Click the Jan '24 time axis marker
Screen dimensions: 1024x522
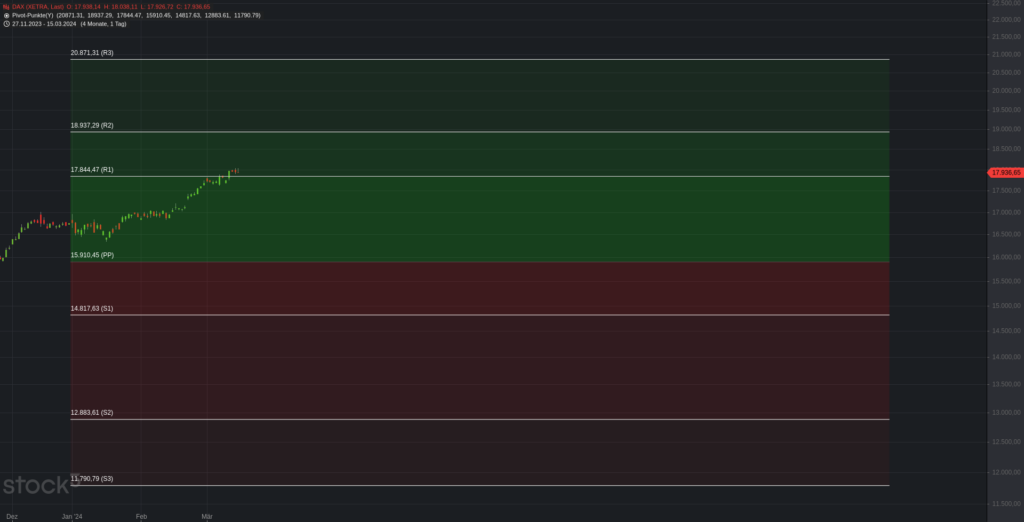coord(72,516)
